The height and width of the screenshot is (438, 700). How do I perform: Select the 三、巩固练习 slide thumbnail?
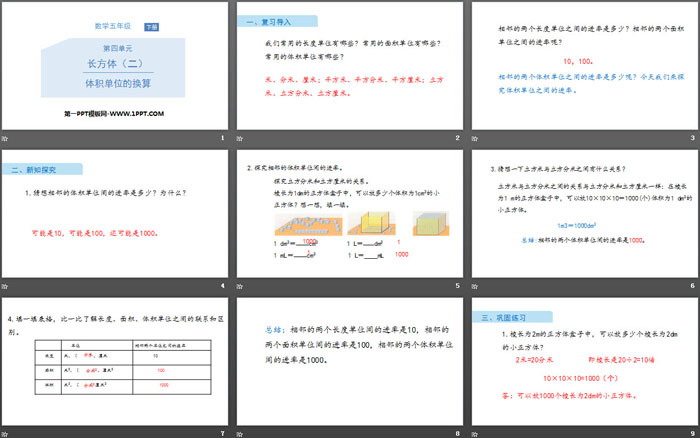tap(585, 361)
